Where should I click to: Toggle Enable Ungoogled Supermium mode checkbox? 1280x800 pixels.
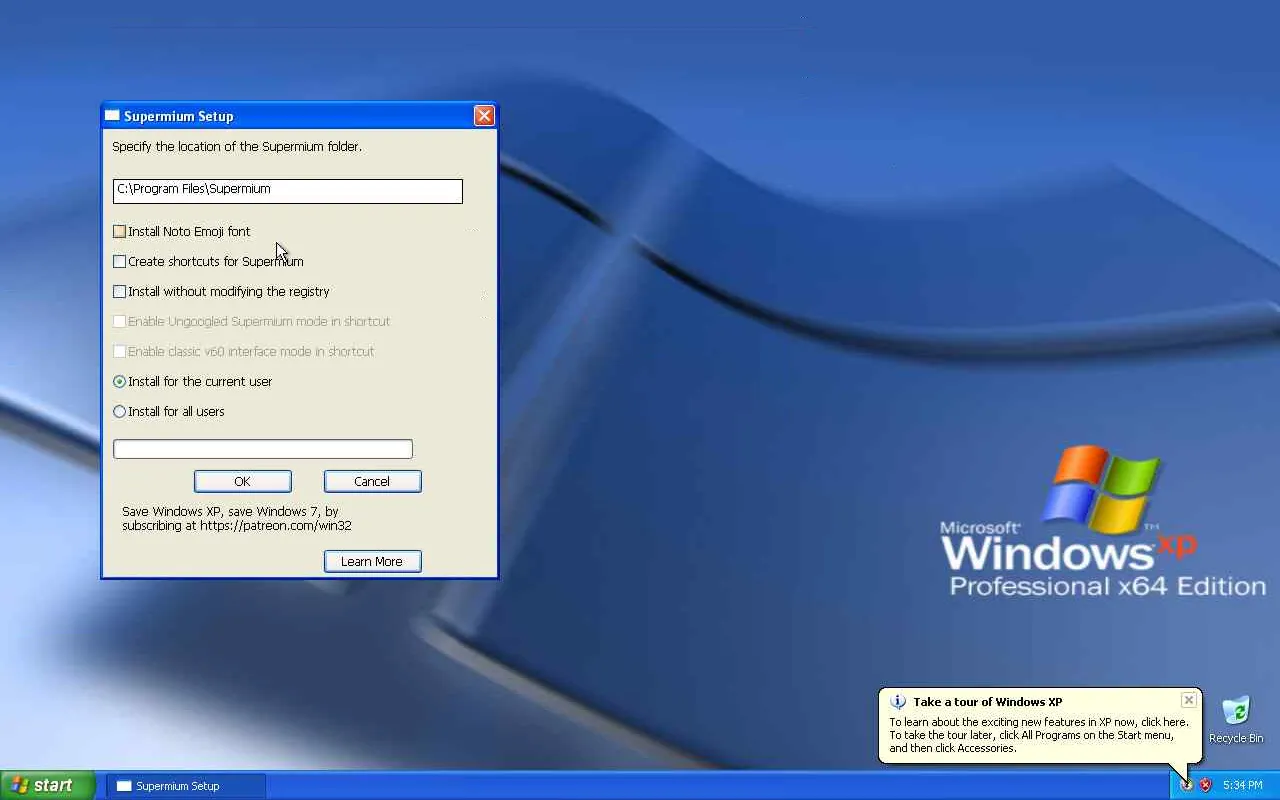click(120, 322)
